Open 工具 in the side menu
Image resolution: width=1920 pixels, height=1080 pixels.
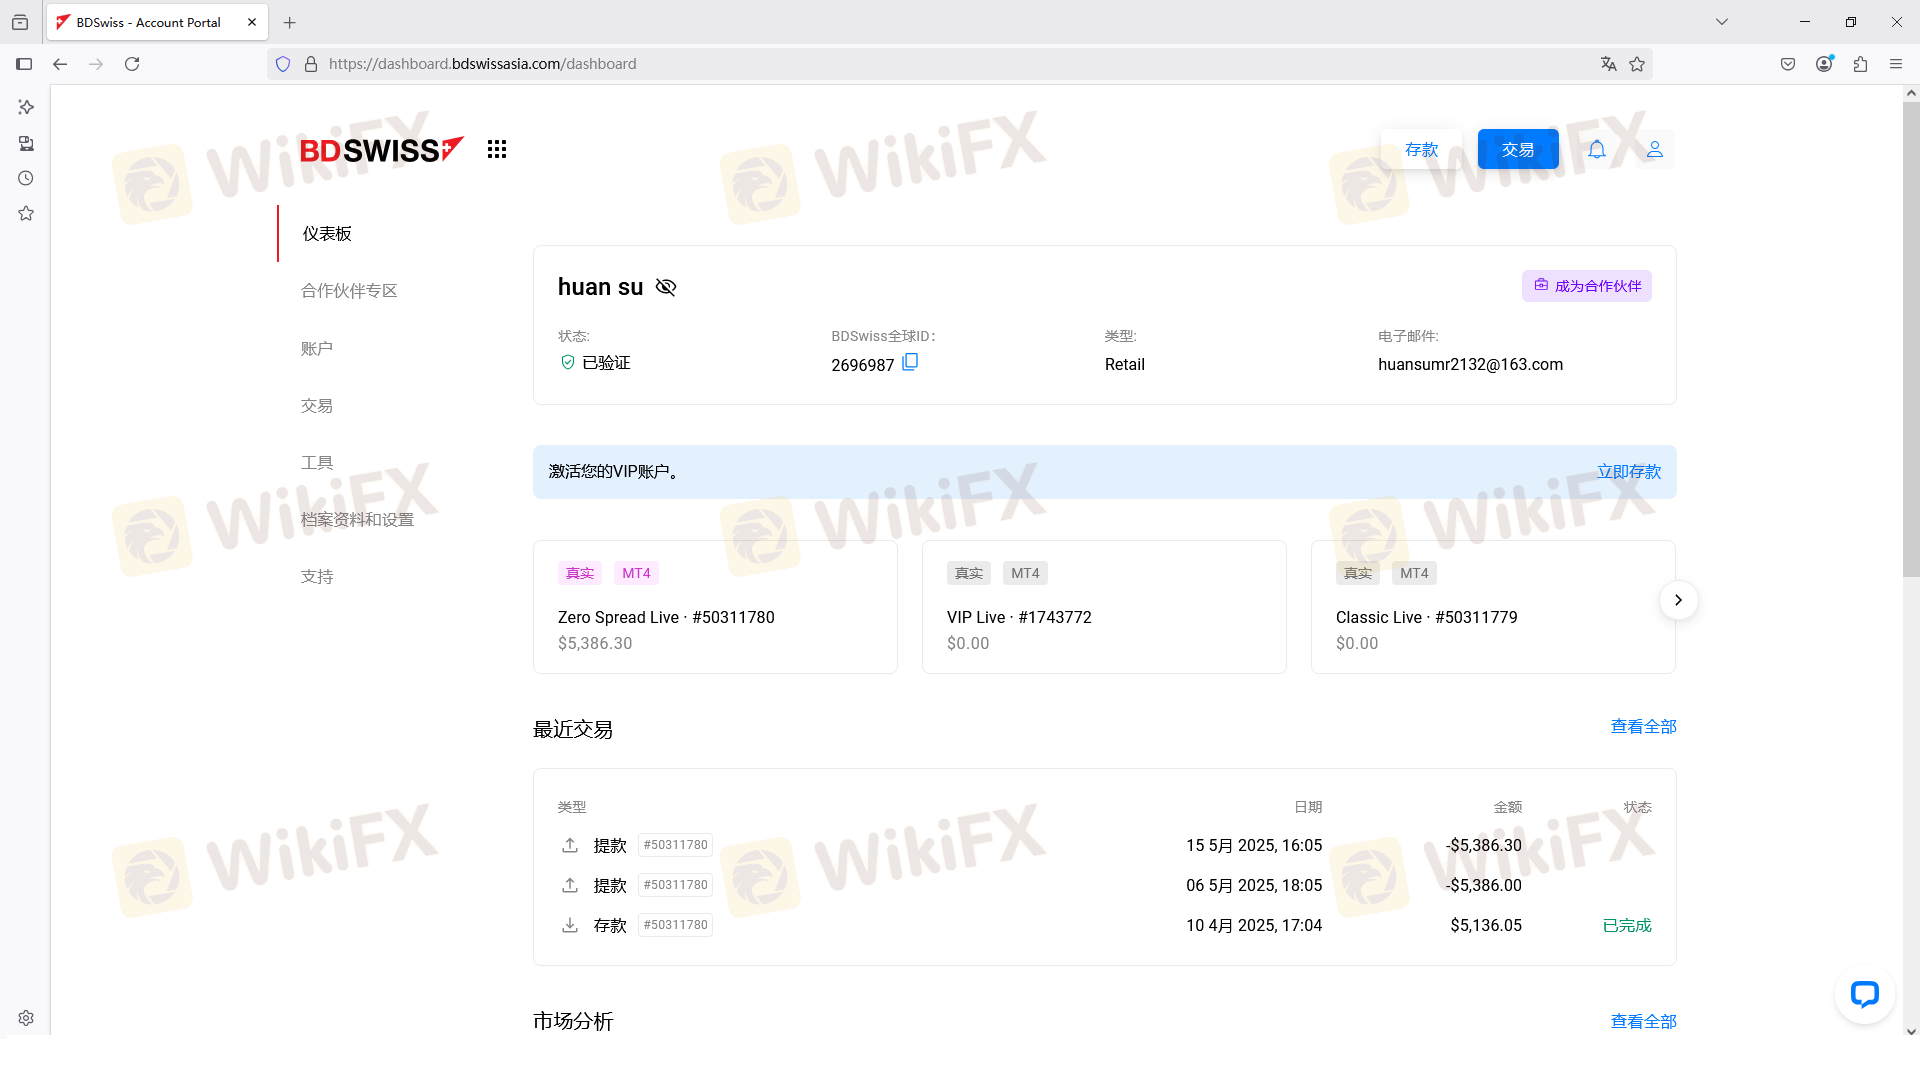[317, 463]
